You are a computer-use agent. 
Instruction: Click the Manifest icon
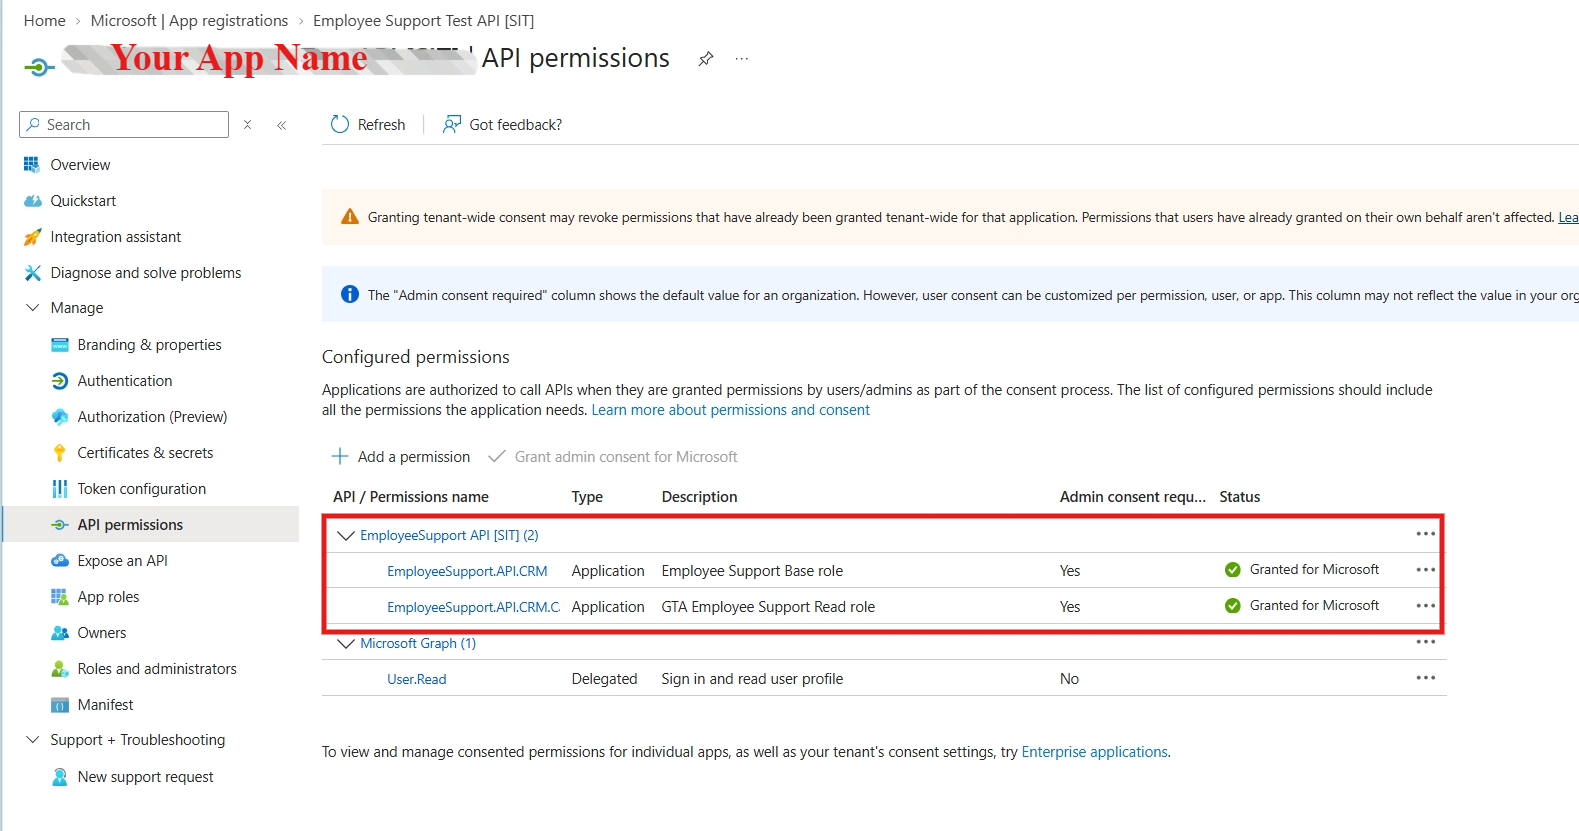(59, 705)
